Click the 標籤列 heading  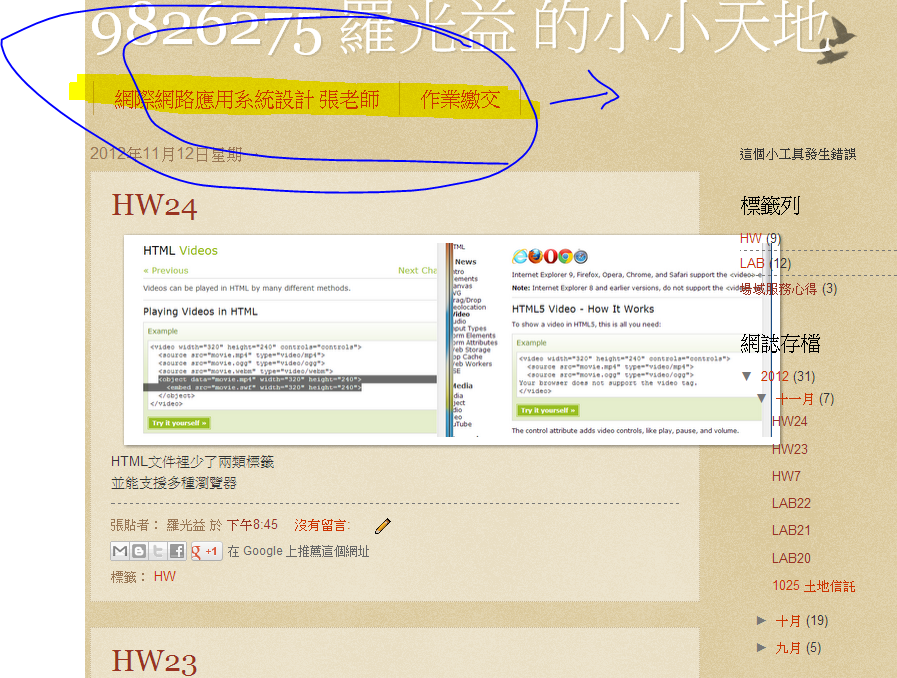[770, 205]
